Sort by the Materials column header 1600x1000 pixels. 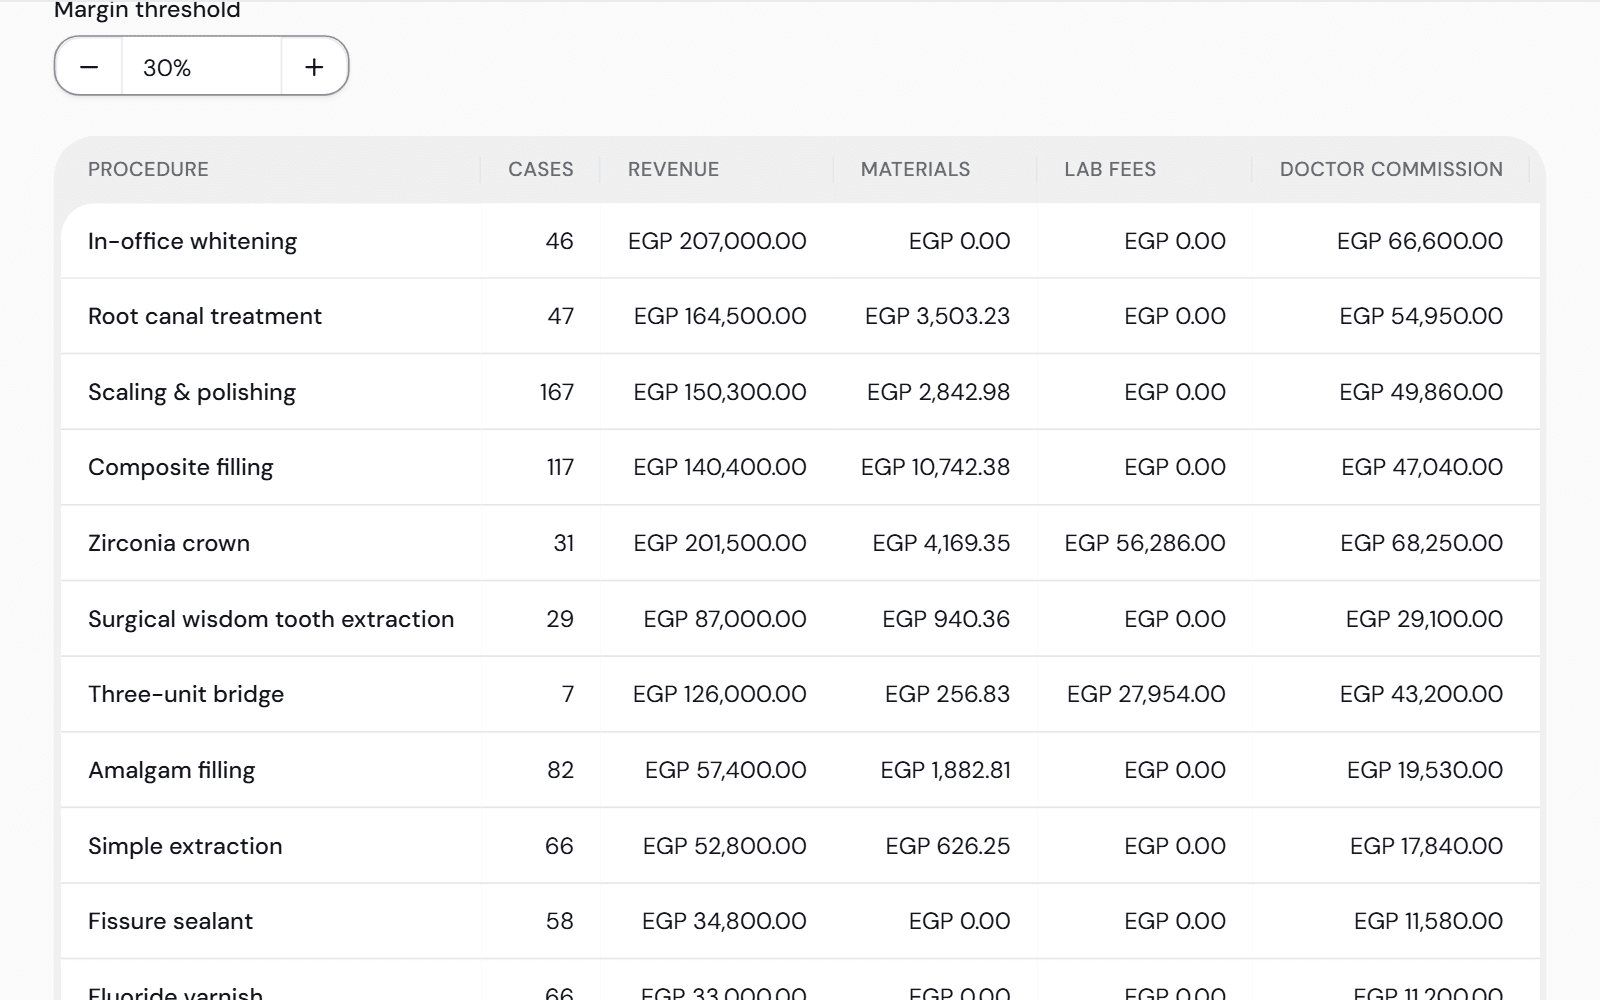click(x=915, y=170)
